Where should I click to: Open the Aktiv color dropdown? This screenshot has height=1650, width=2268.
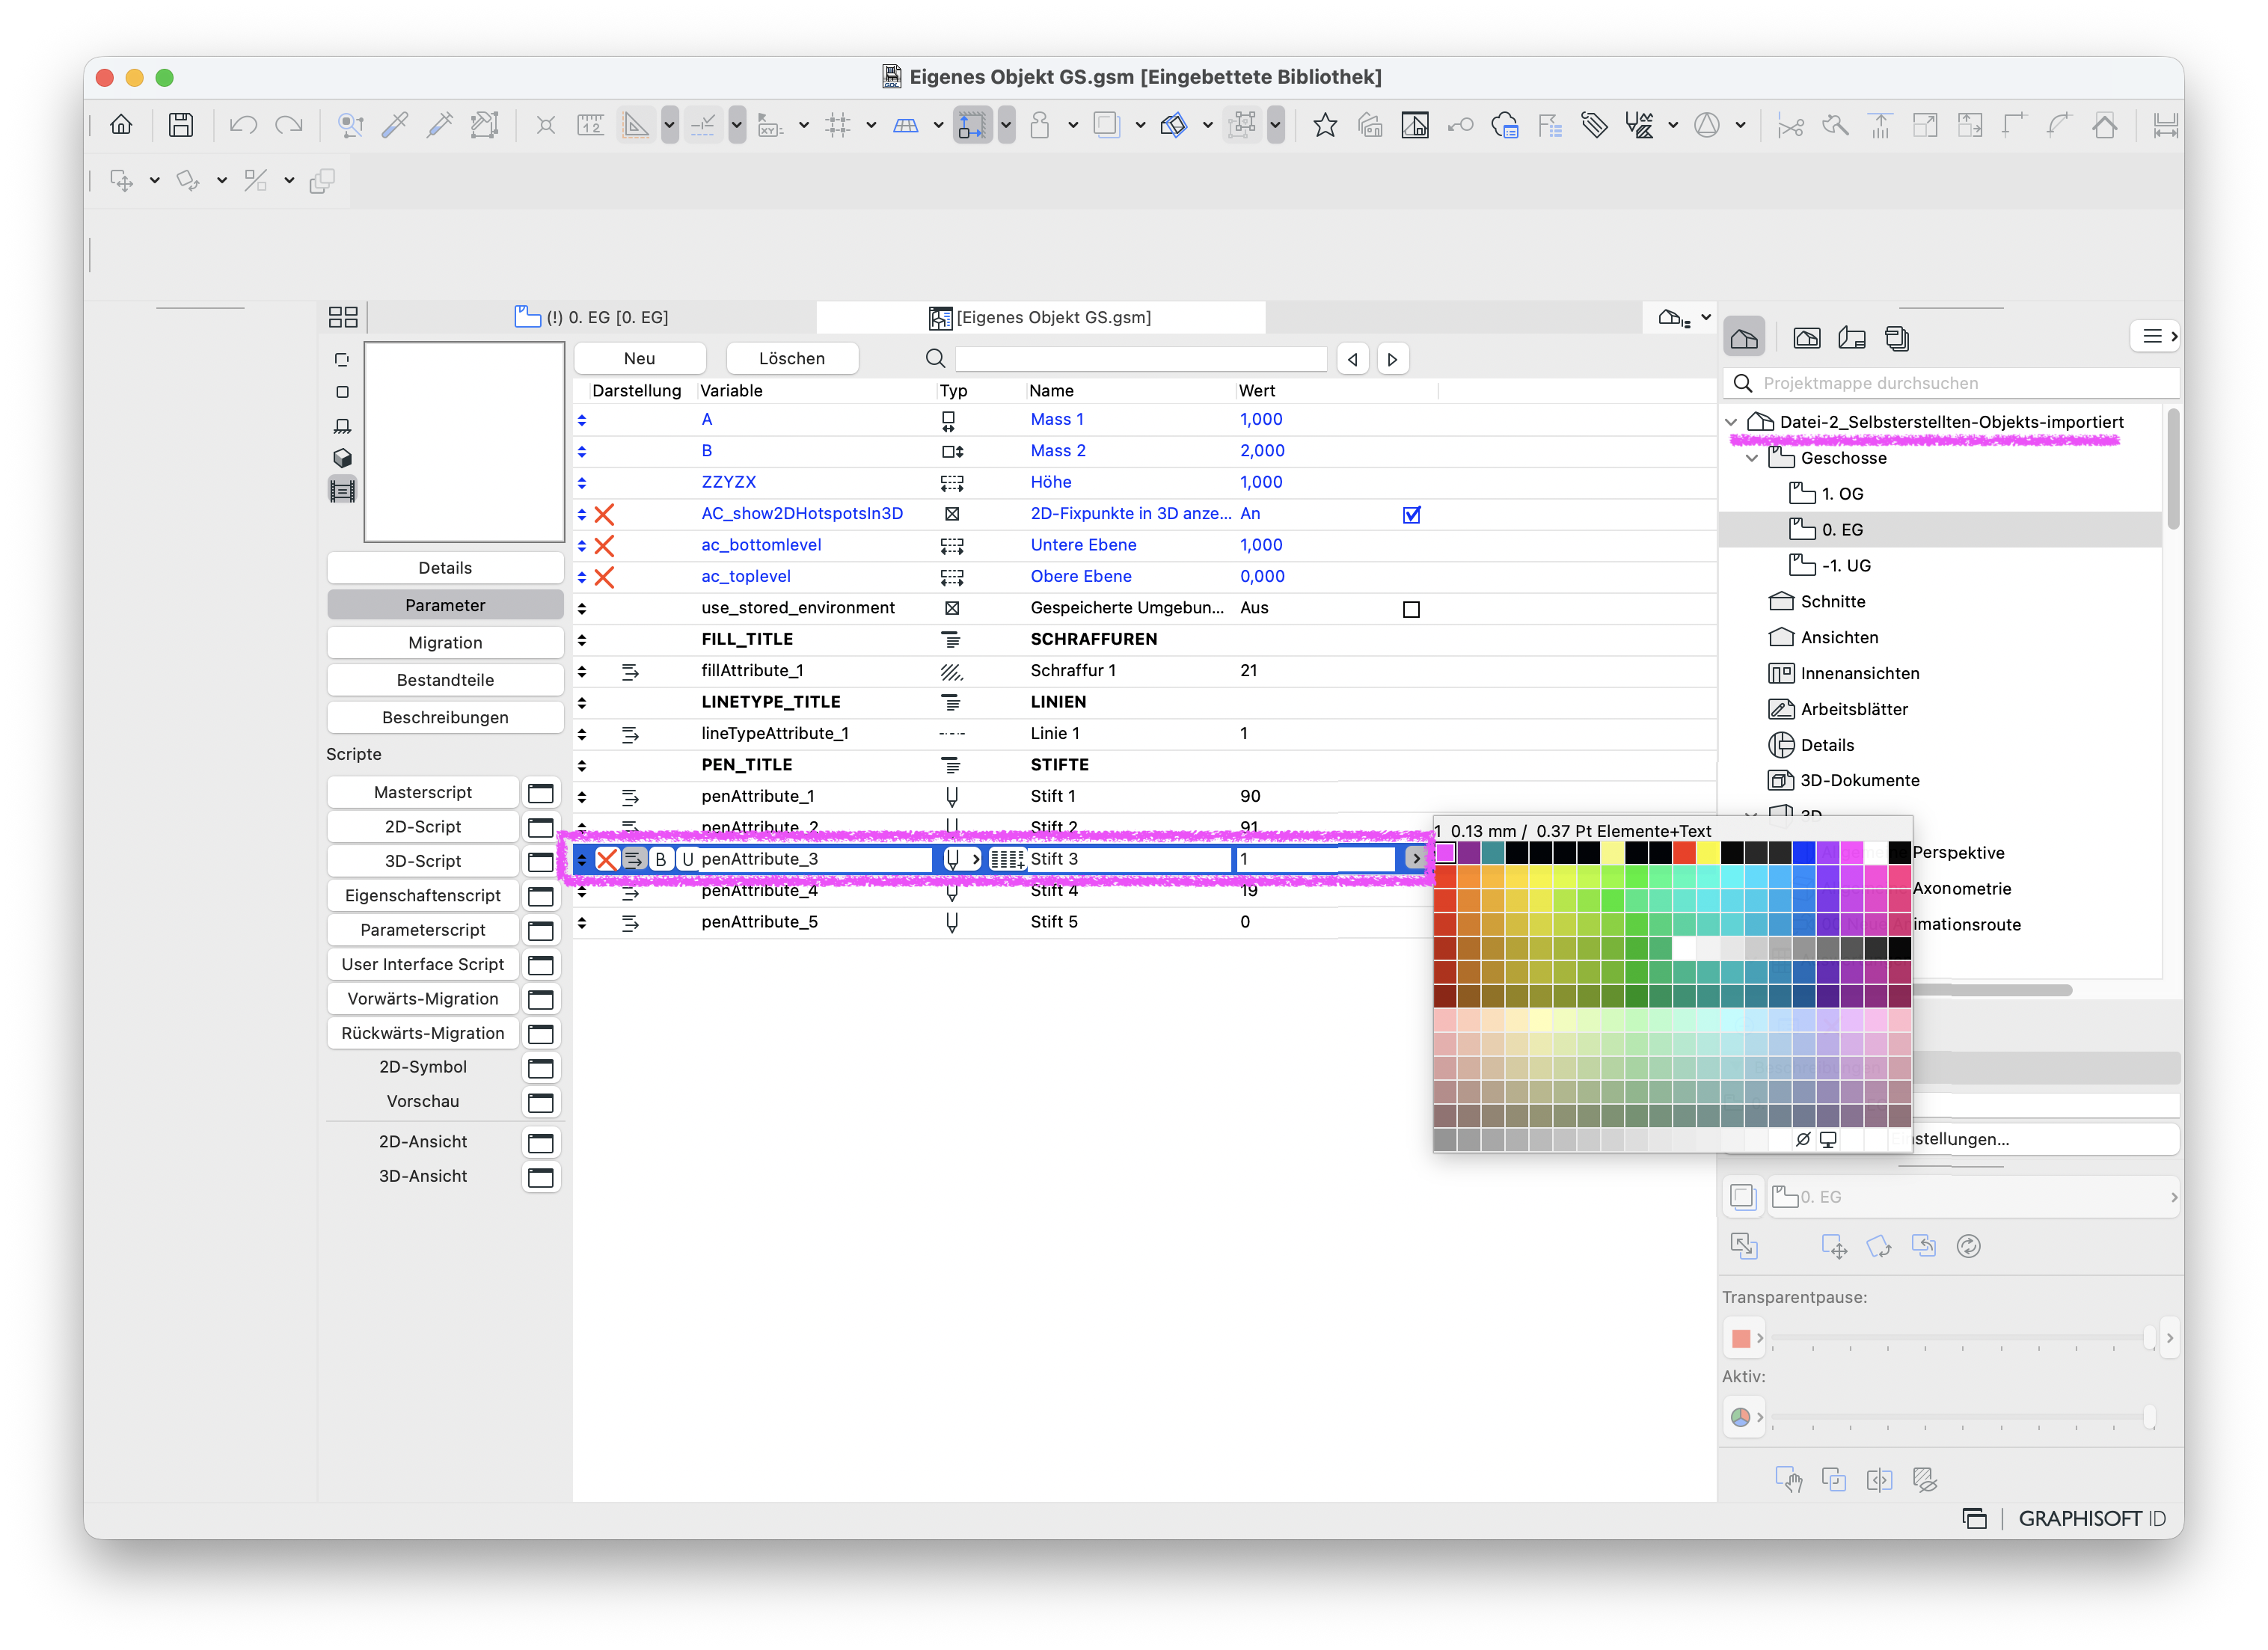(1745, 1417)
